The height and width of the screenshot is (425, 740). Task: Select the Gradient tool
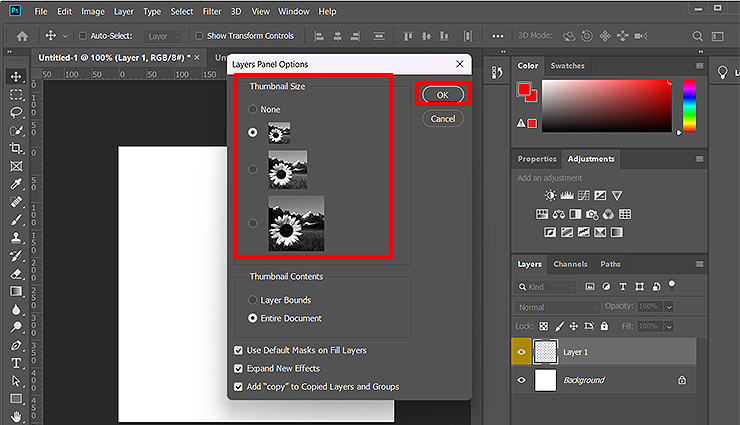point(16,292)
